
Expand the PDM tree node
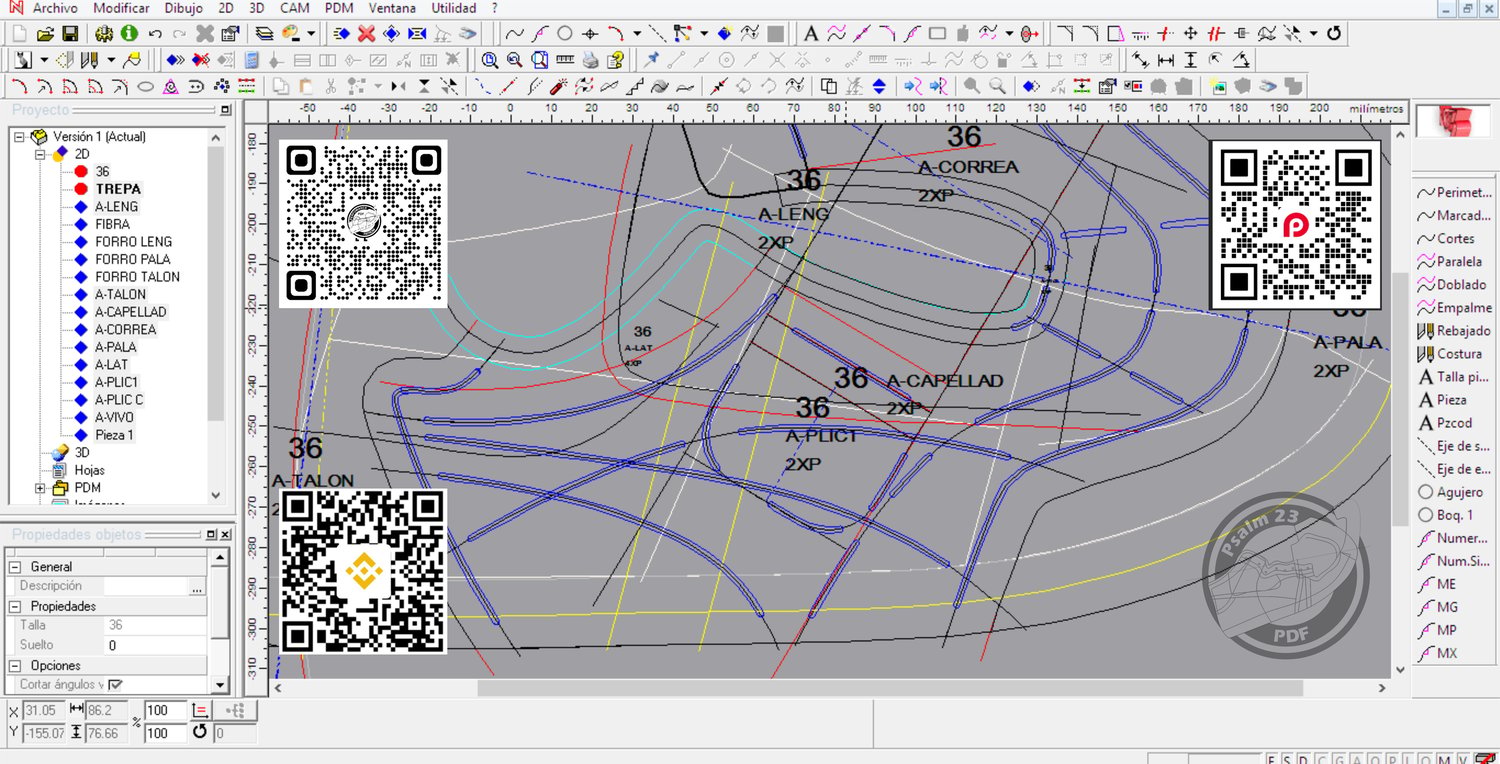coord(41,488)
